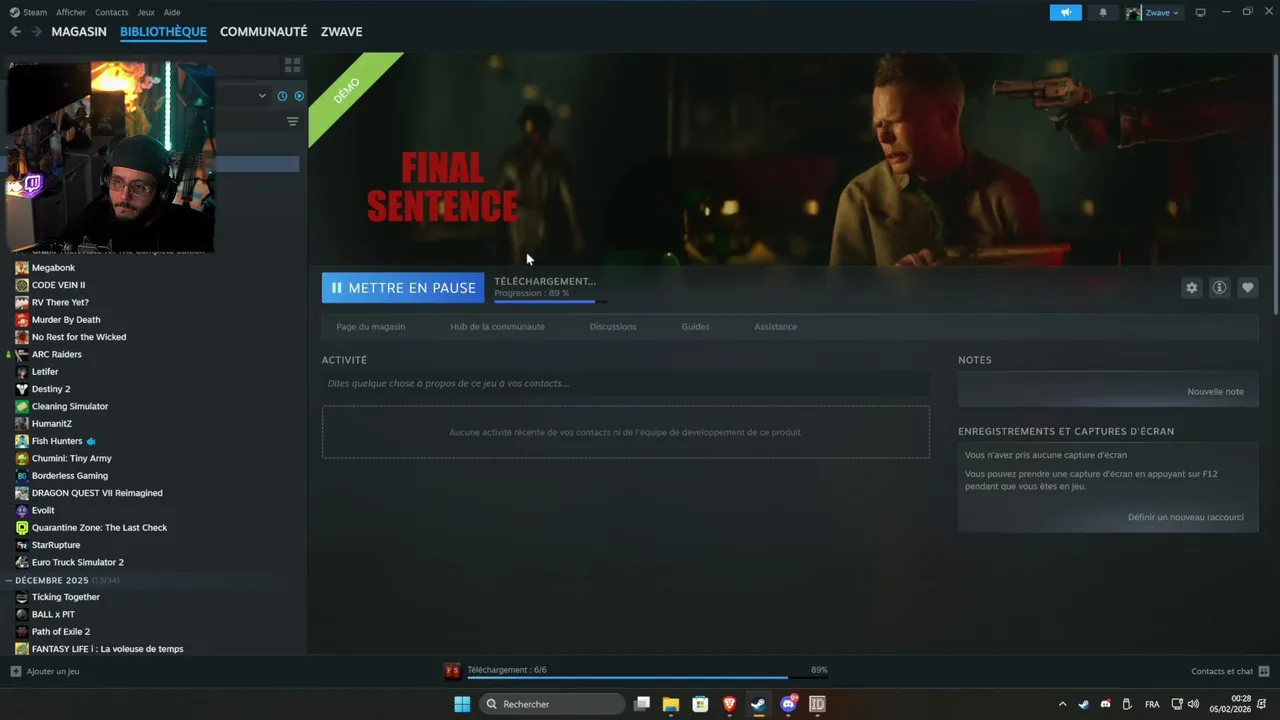The image size is (1280, 720).
Task: Open File Explorer from the taskbar
Action: click(x=671, y=704)
